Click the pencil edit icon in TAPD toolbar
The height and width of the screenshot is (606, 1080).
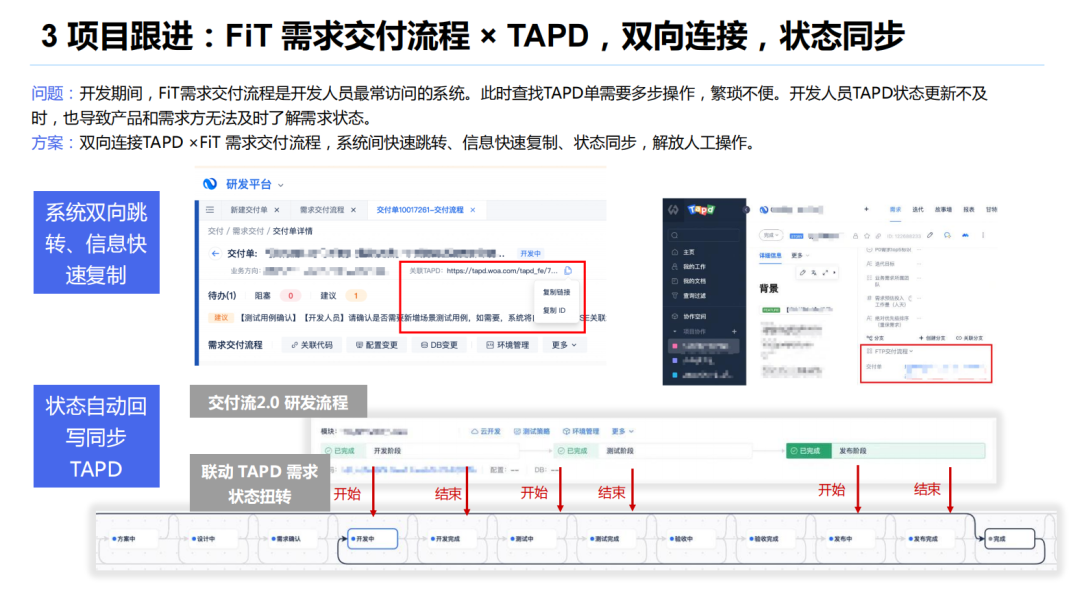(x=930, y=235)
